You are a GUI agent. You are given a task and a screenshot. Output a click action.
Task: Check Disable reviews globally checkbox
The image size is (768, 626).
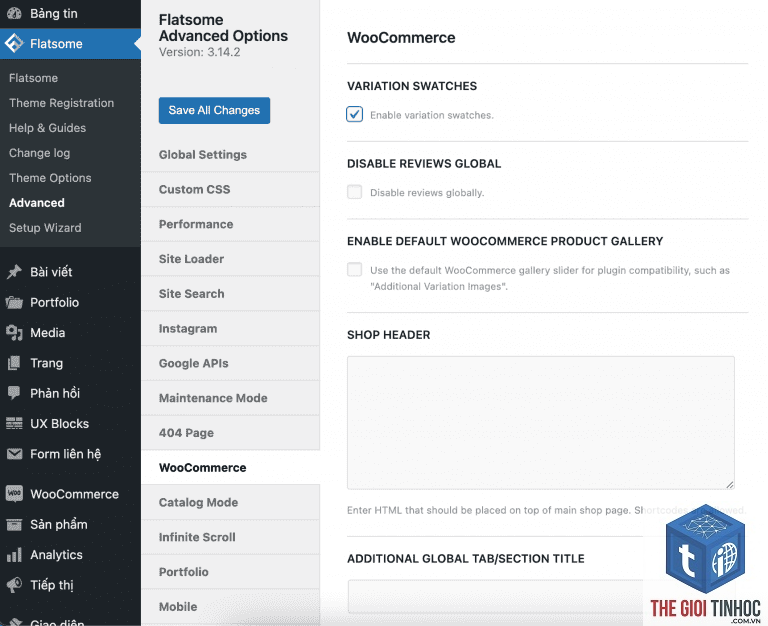355,192
